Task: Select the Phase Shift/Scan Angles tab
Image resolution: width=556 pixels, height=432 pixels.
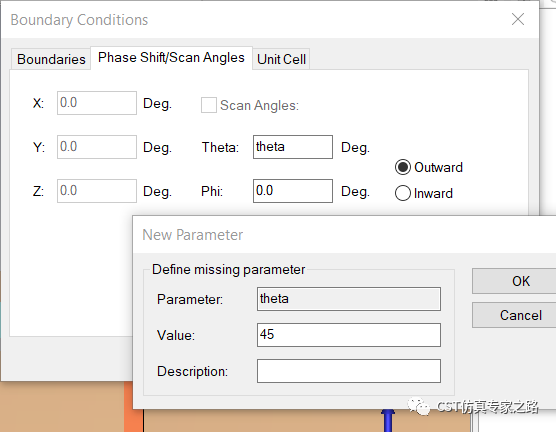Action: point(171,58)
